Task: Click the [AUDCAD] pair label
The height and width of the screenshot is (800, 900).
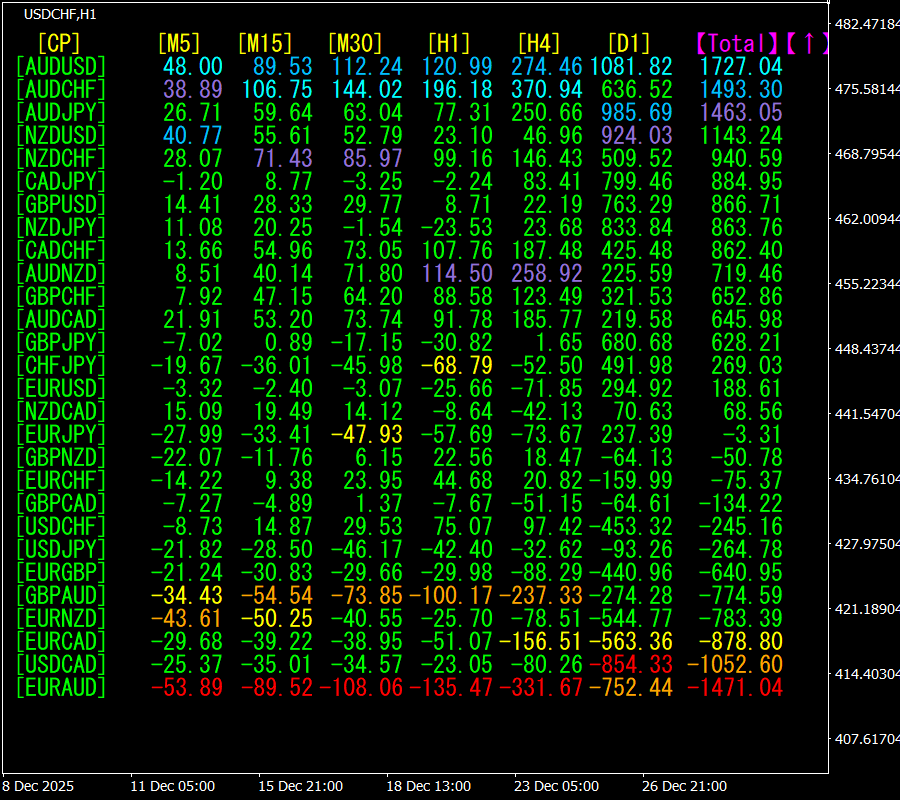Action: (61, 319)
